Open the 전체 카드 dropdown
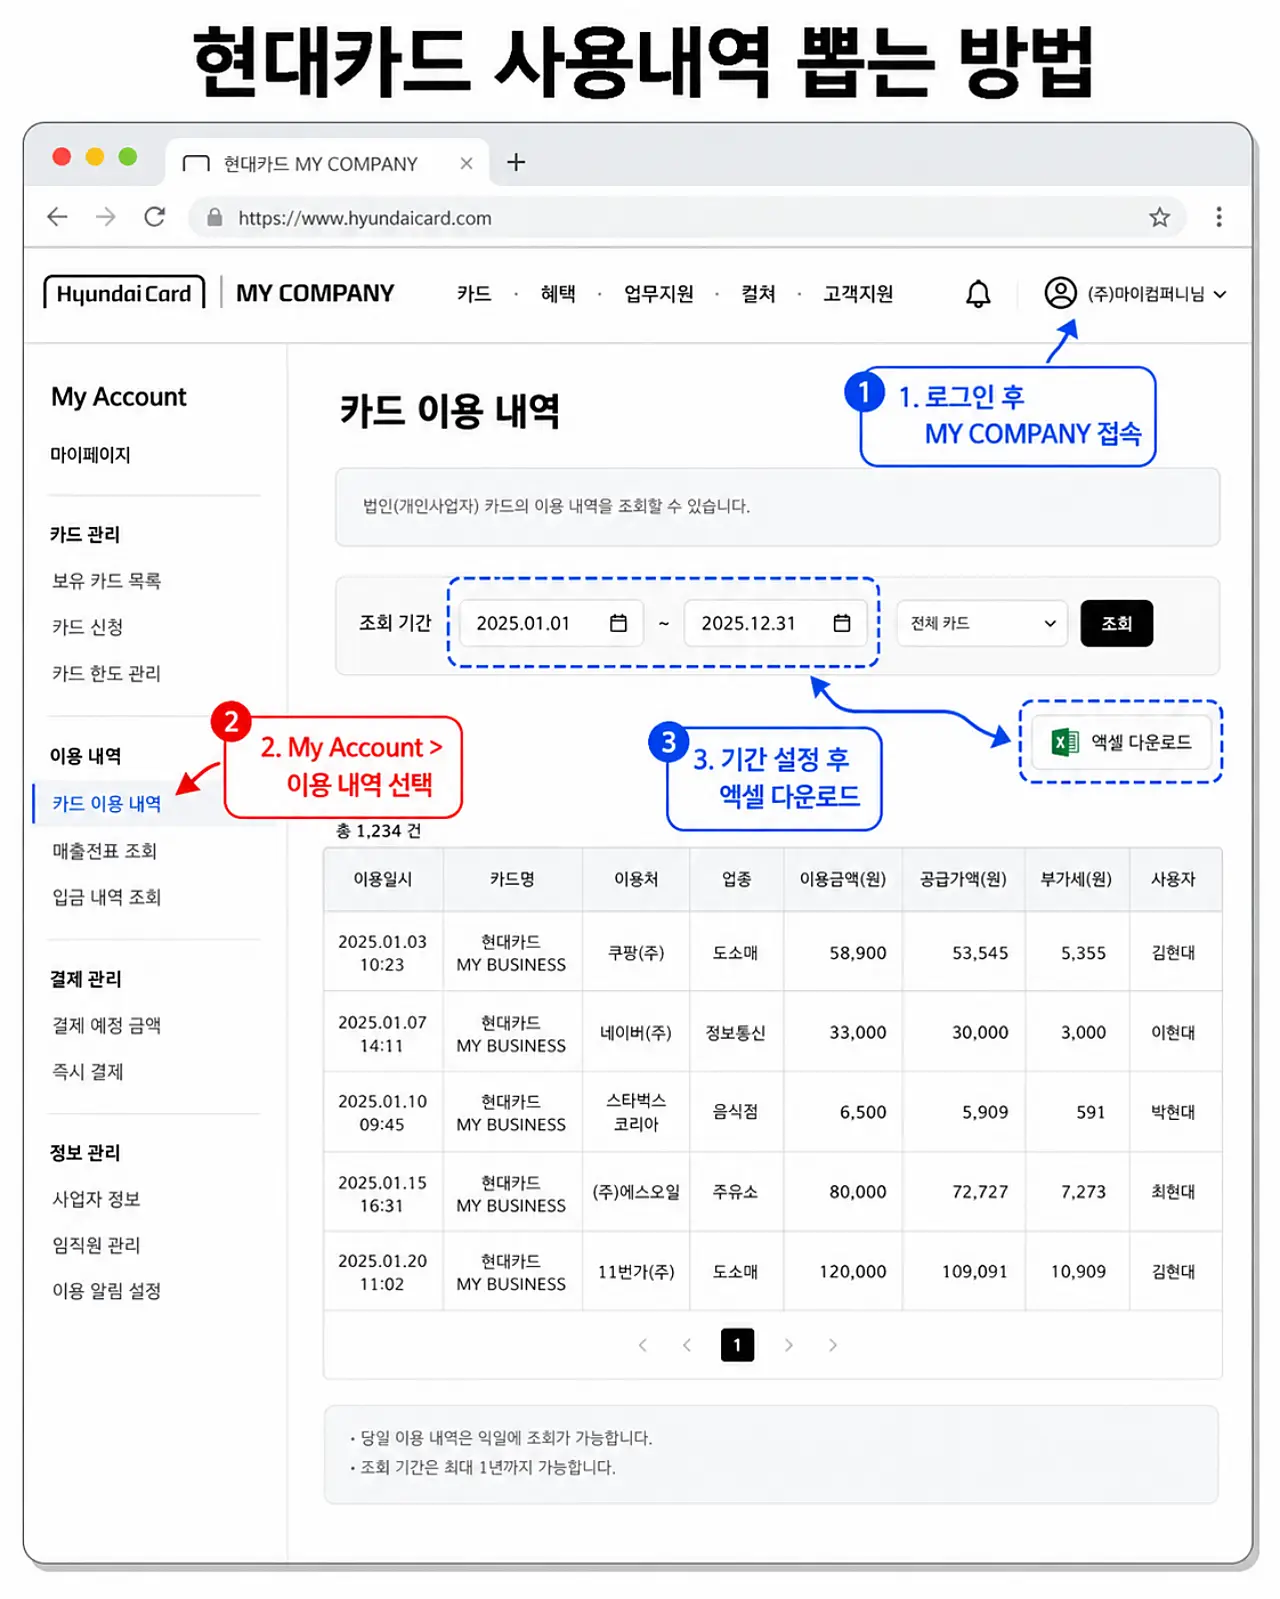 [x=982, y=623]
